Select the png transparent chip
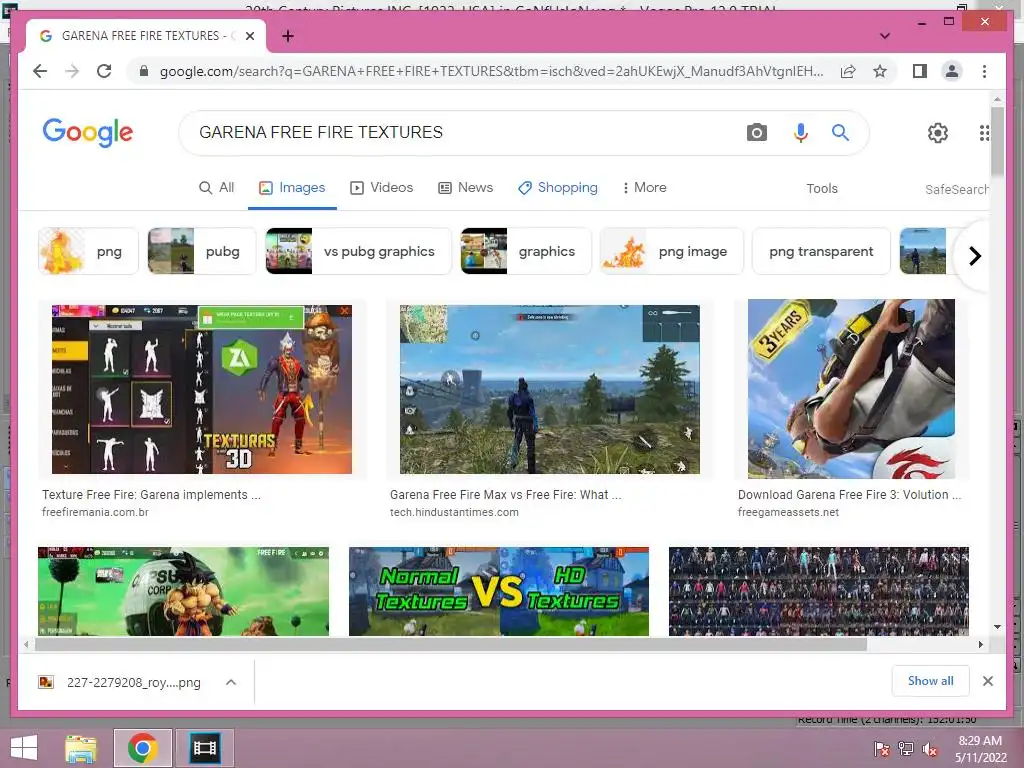The height and width of the screenshot is (768, 1024). (x=821, y=251)
